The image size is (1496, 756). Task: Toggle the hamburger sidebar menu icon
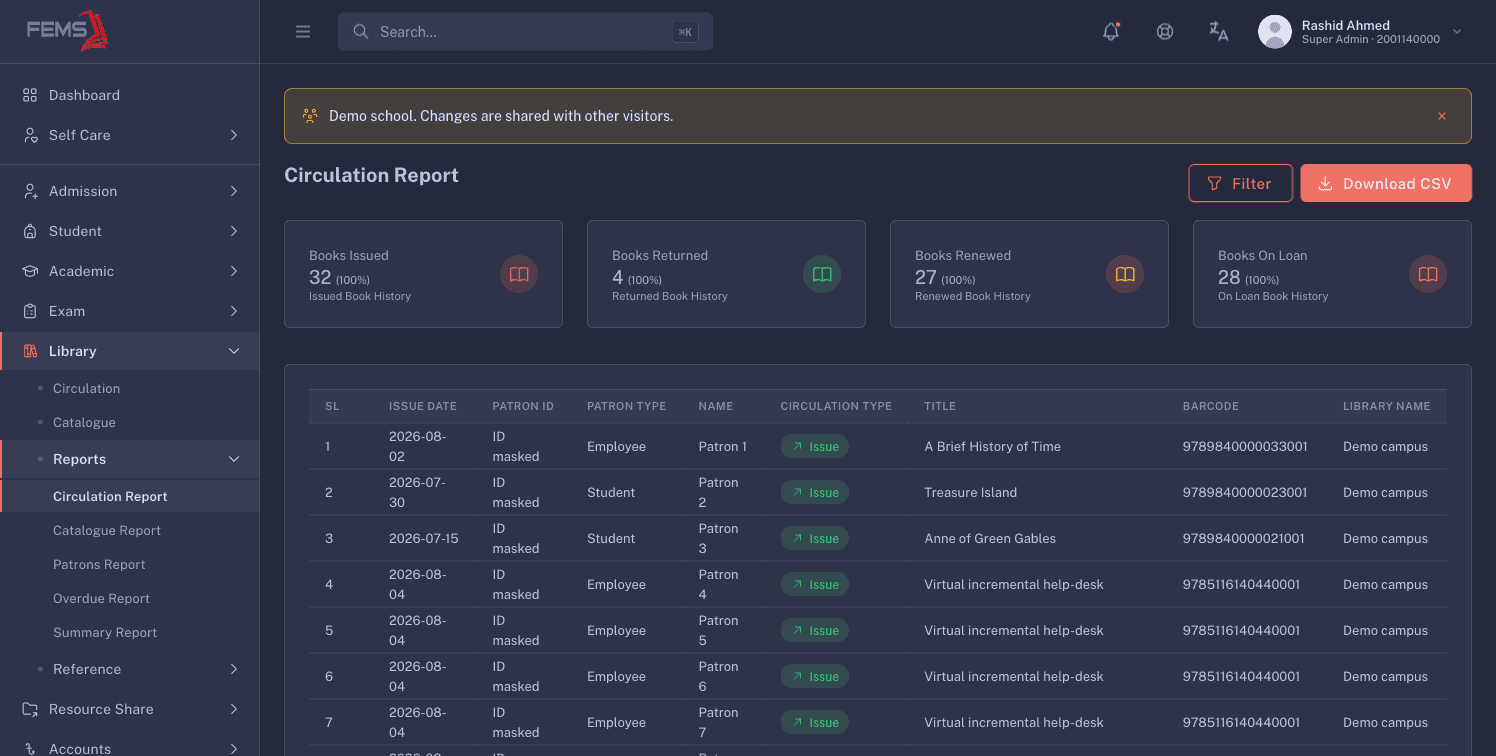303,32
